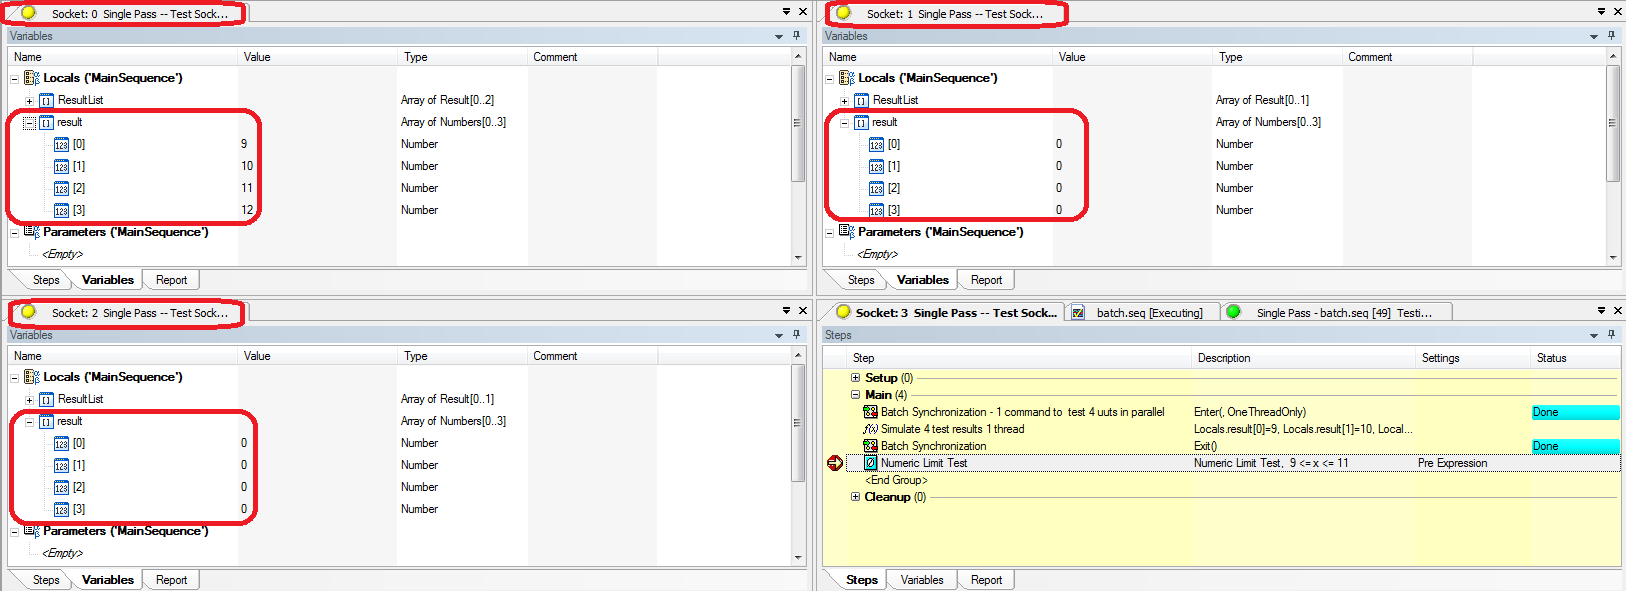Collapse Locals ('MainSequence') in Socket 1 pane
Viewport: 1626px width, 593px height.
coord(830,78)
